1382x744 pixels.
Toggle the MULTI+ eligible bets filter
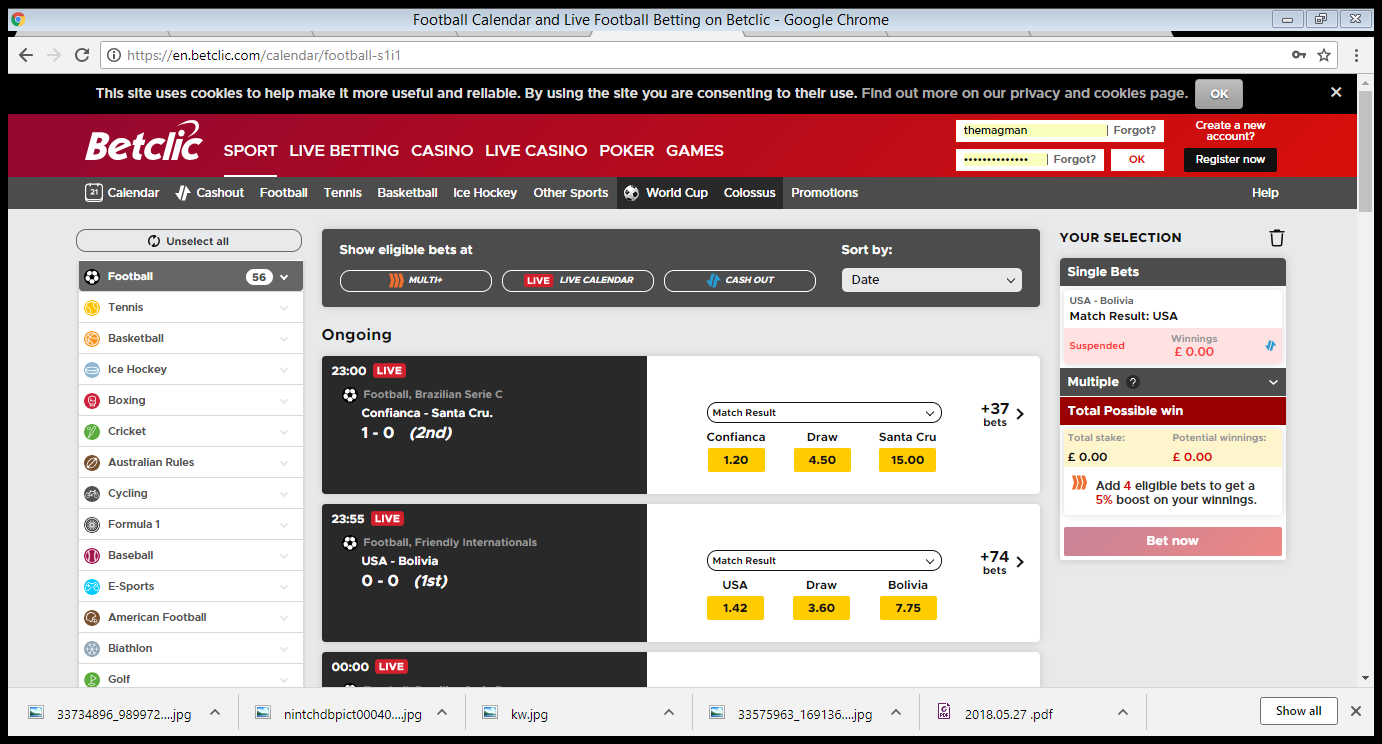[416, 280]
